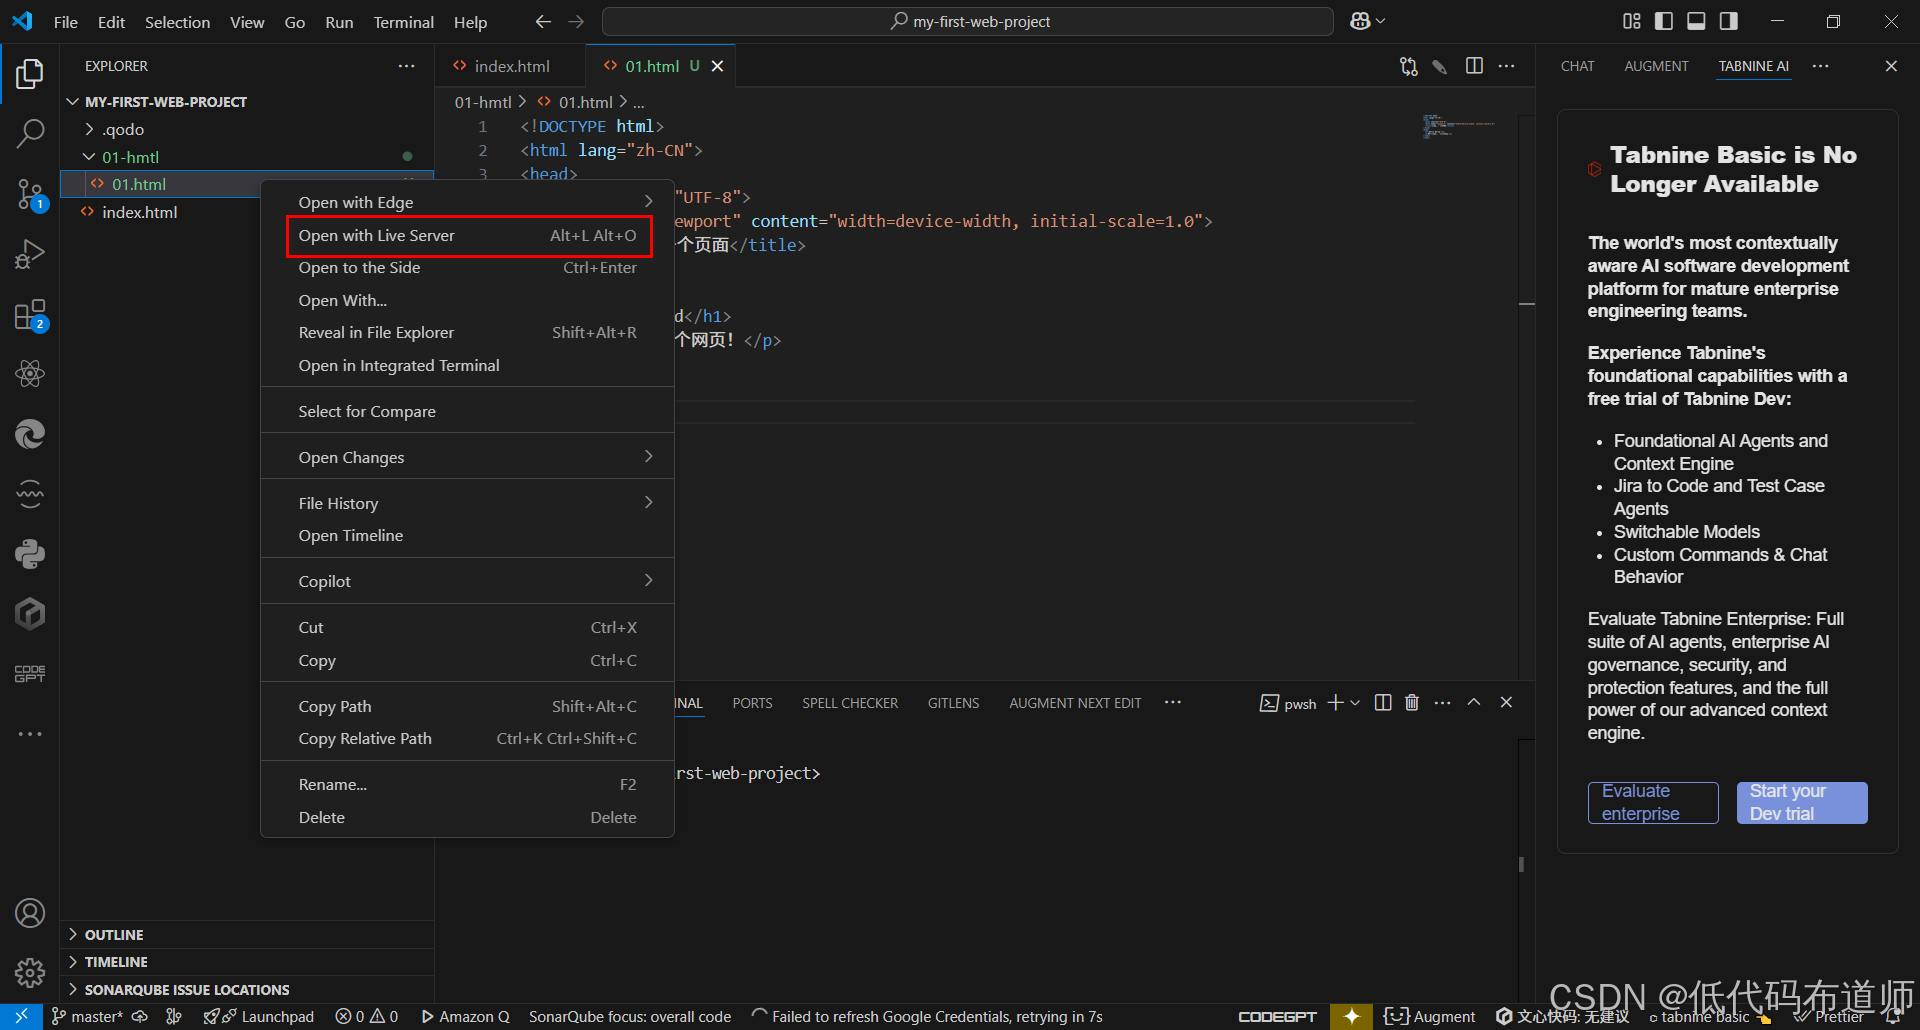Click the Evaluate enterprise button
1920x1030 pixels.
pos(1653,803)
